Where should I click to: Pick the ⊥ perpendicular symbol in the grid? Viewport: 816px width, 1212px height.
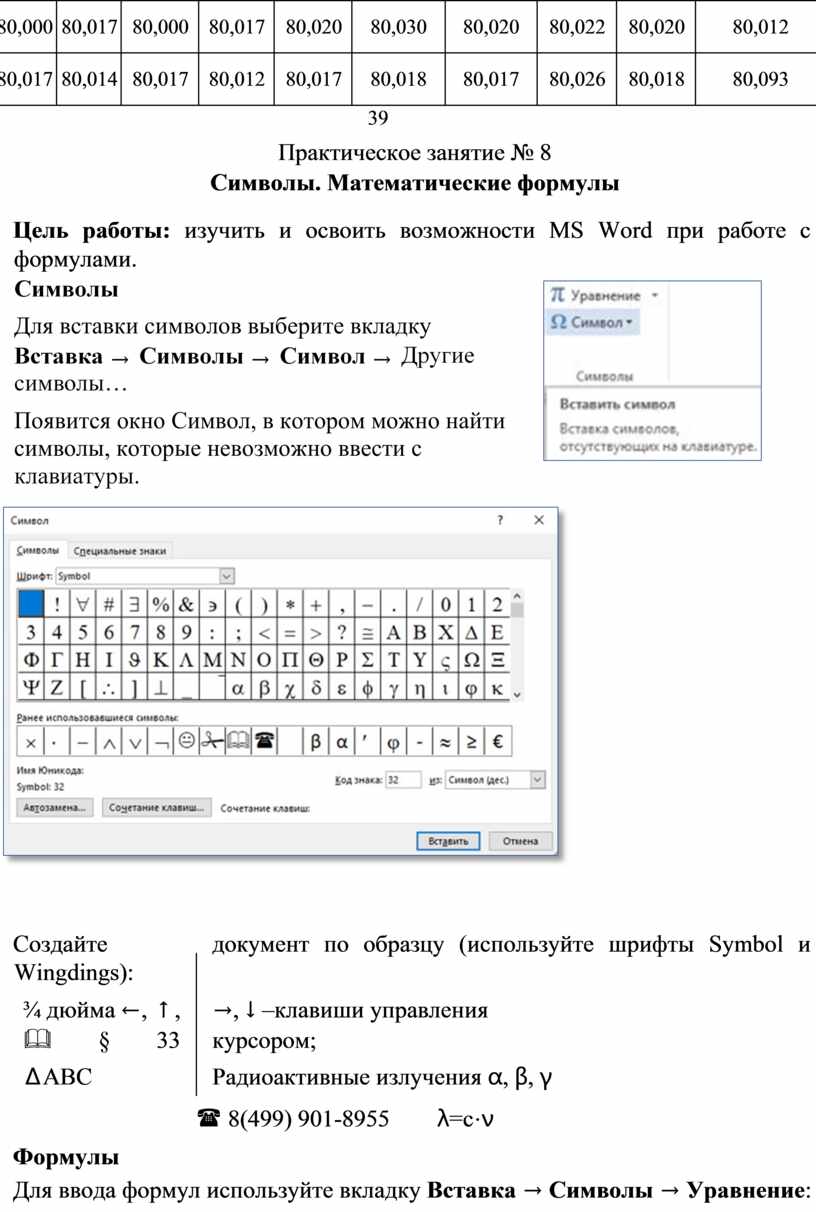point(161,688)
